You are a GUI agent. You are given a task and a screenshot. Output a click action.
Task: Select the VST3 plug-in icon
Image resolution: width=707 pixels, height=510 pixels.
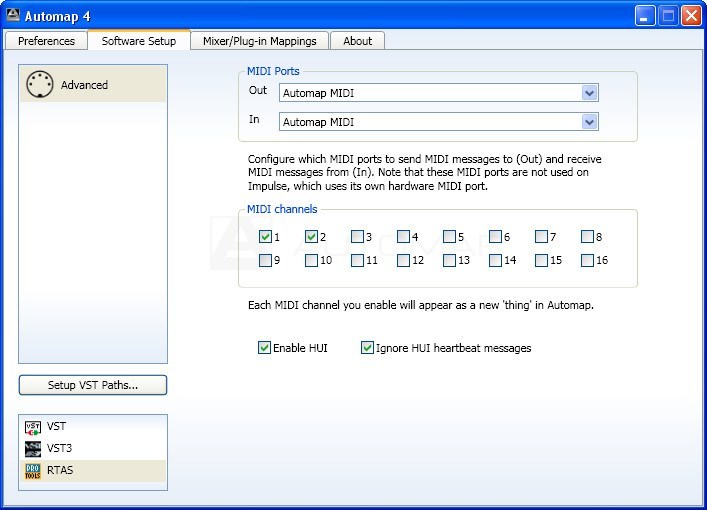33,449
